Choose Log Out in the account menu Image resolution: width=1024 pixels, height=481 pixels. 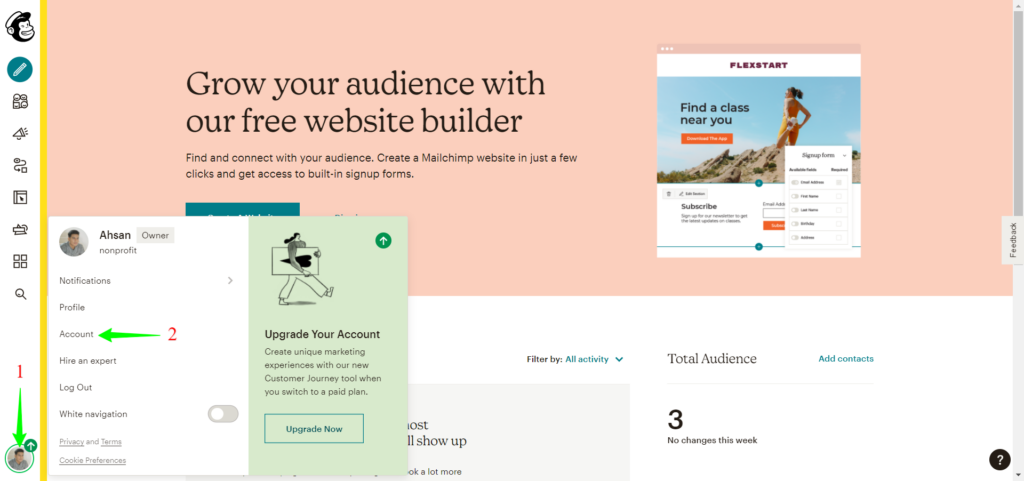coord(76,387)
